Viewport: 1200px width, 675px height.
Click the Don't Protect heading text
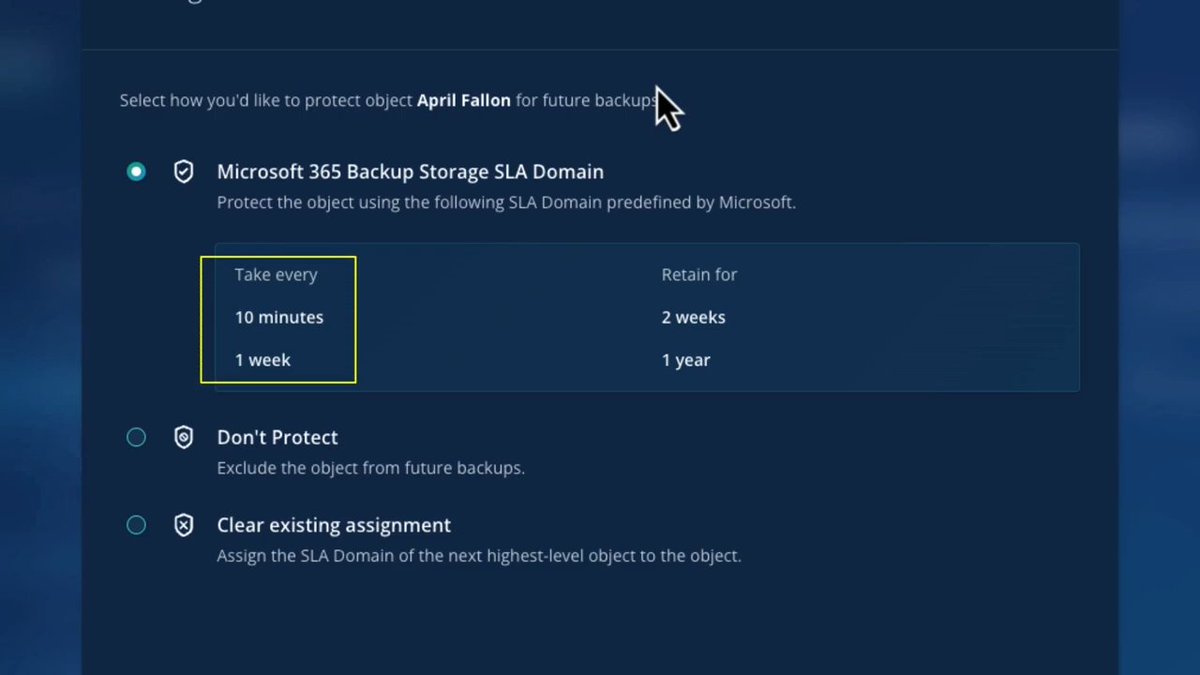pyautogui.click(x=277, y=437)
